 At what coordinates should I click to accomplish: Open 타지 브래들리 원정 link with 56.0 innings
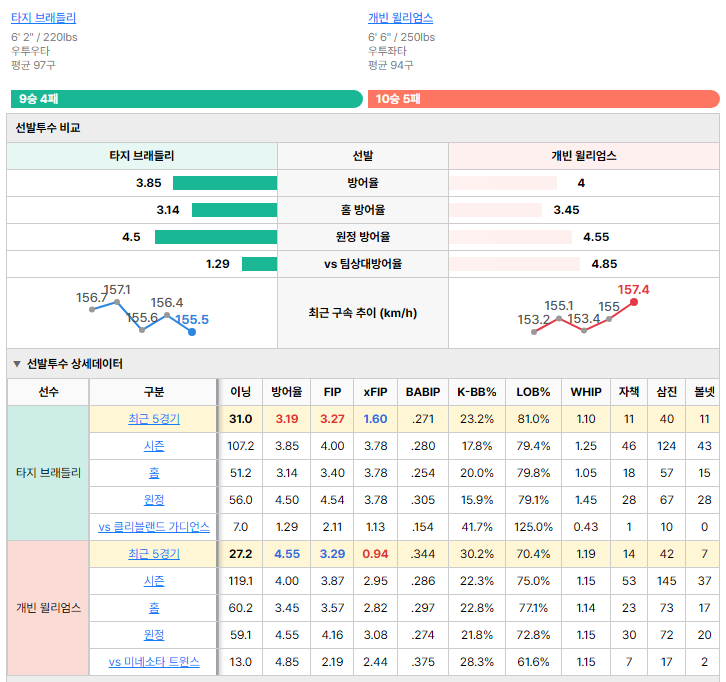(154, 500)
